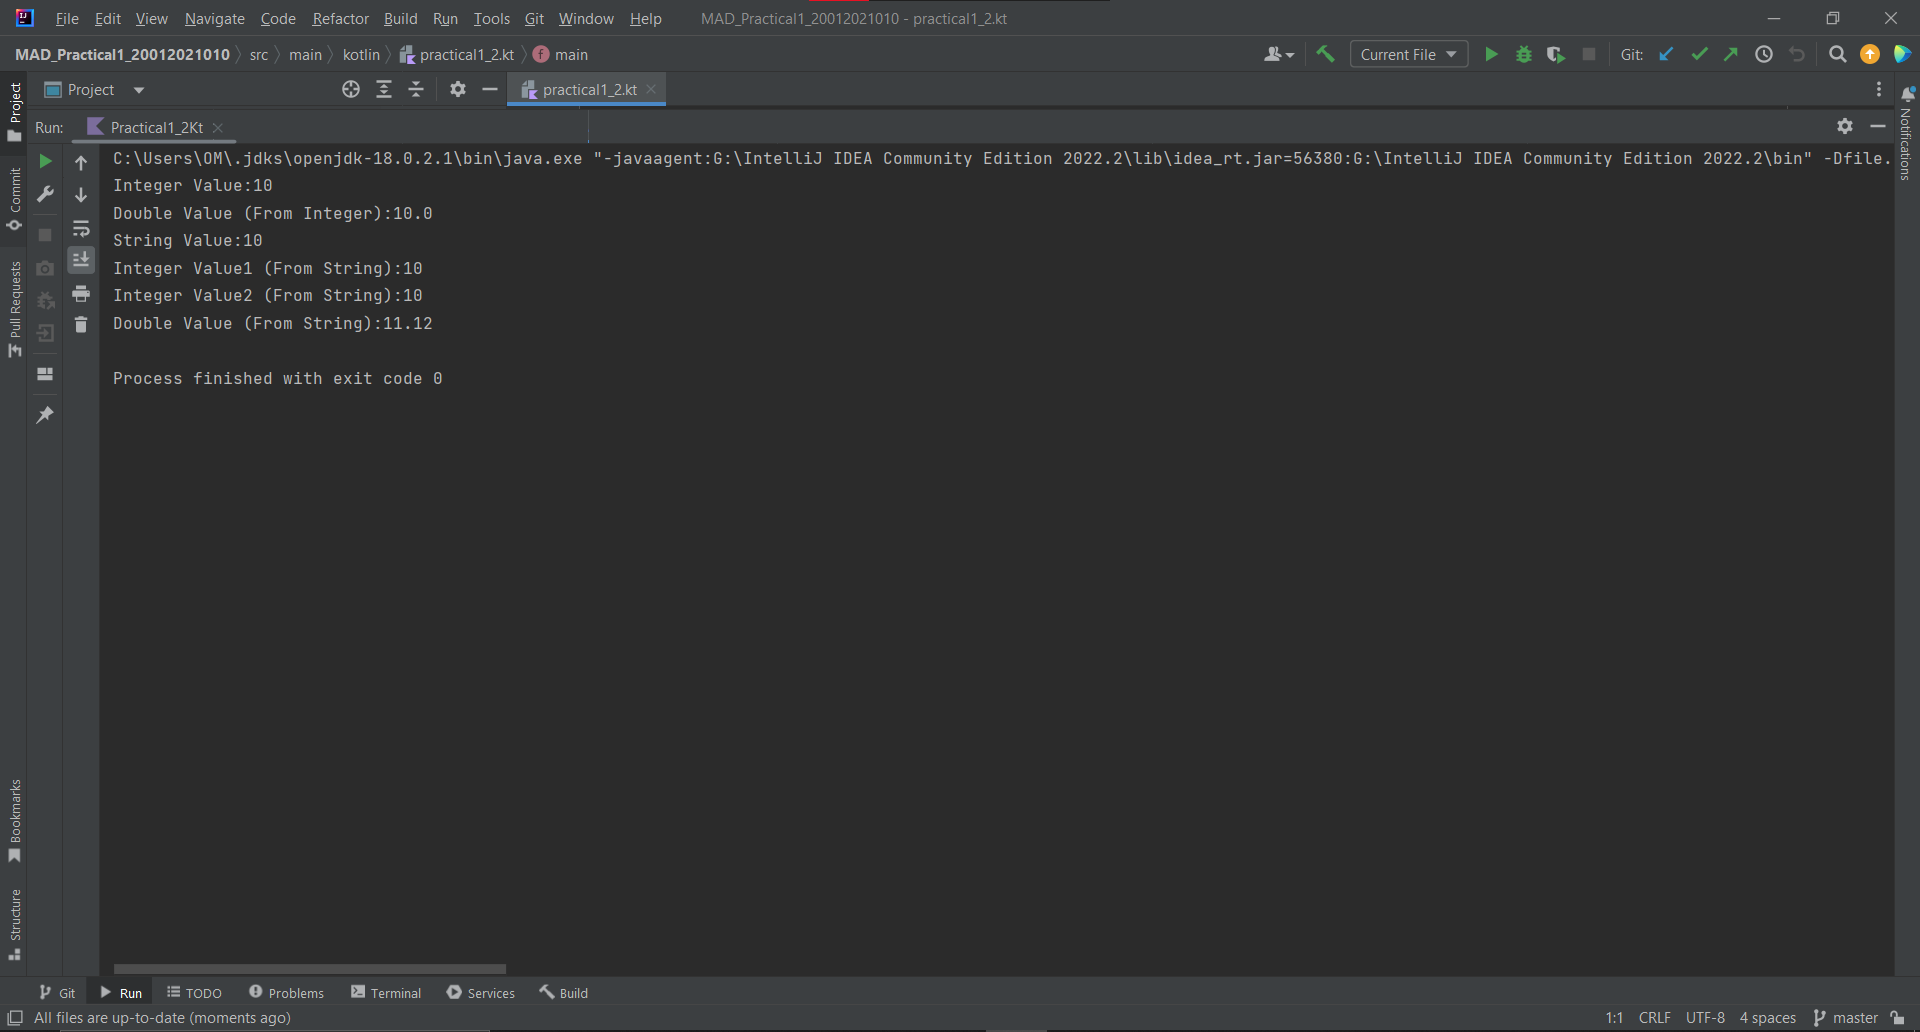Image resolution: width=1920 pixels, height=1032 pixels.
Task: Update project from Git arrow
Action: [x=1666, y=54]
